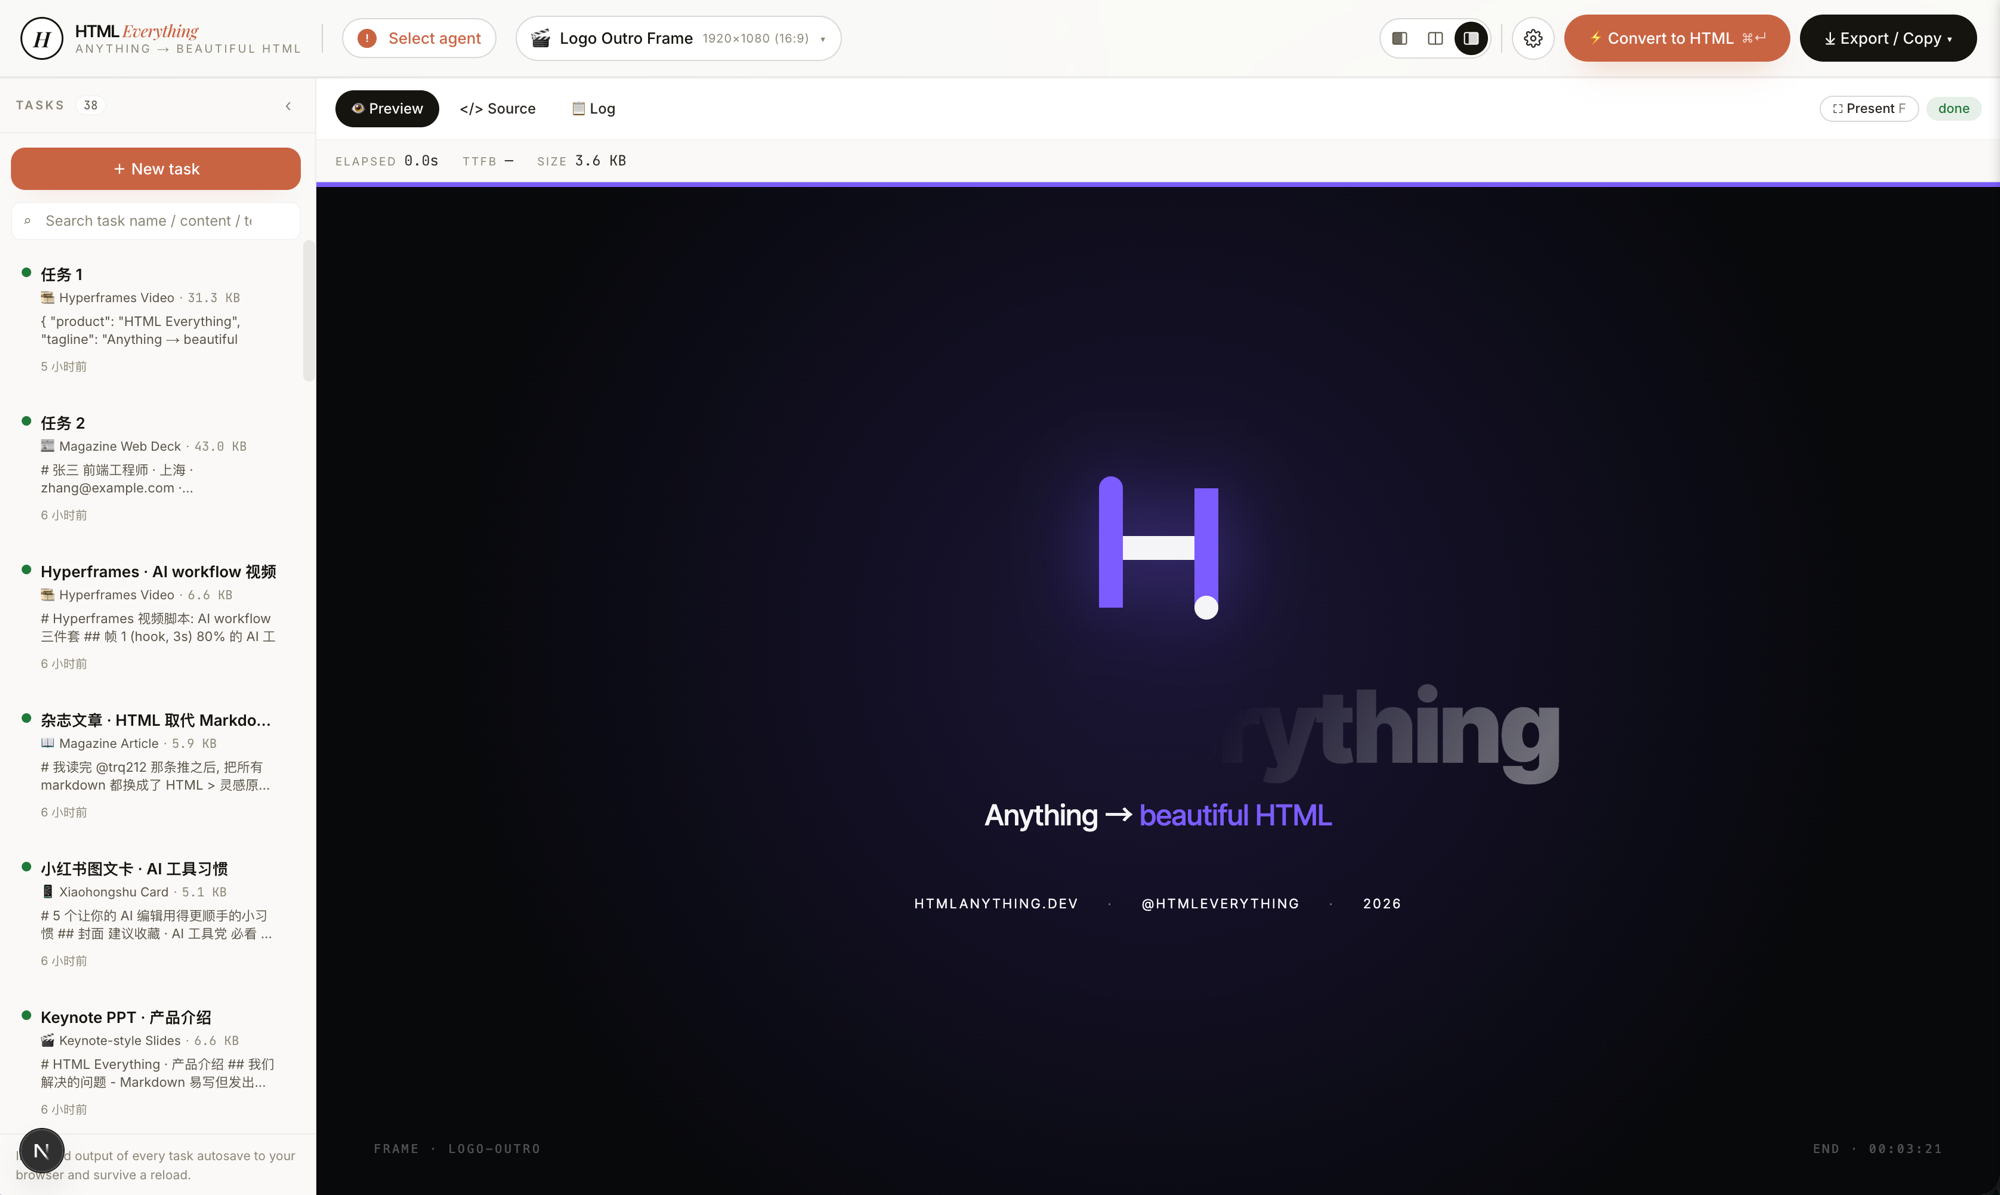Click the Search task name input field
2000x1195 pixels.
(156, 221)
